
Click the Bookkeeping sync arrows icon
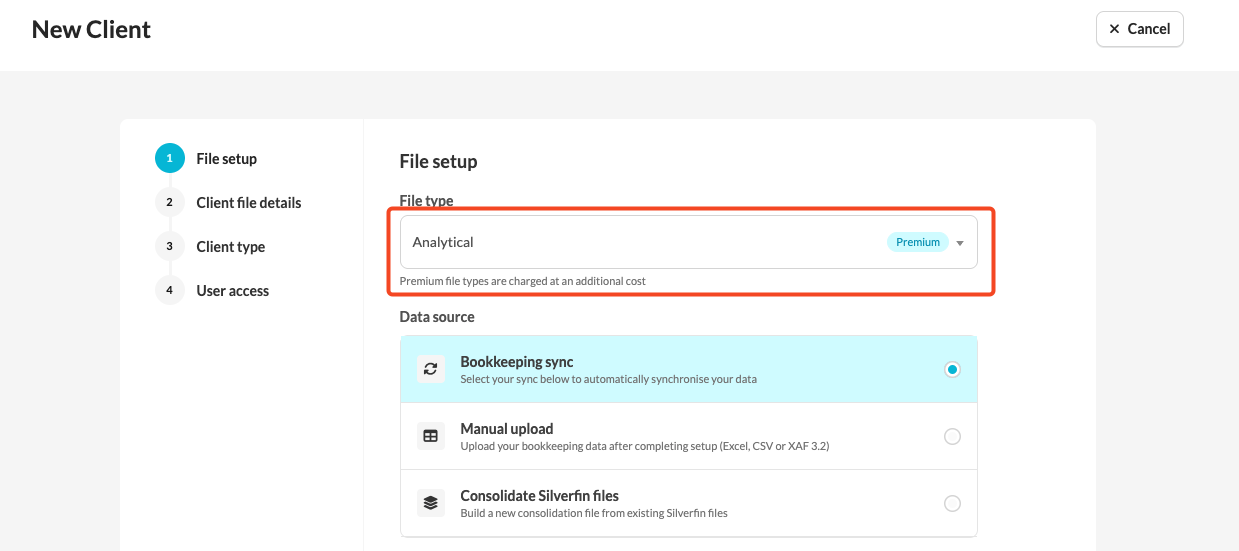coord(431,369)
